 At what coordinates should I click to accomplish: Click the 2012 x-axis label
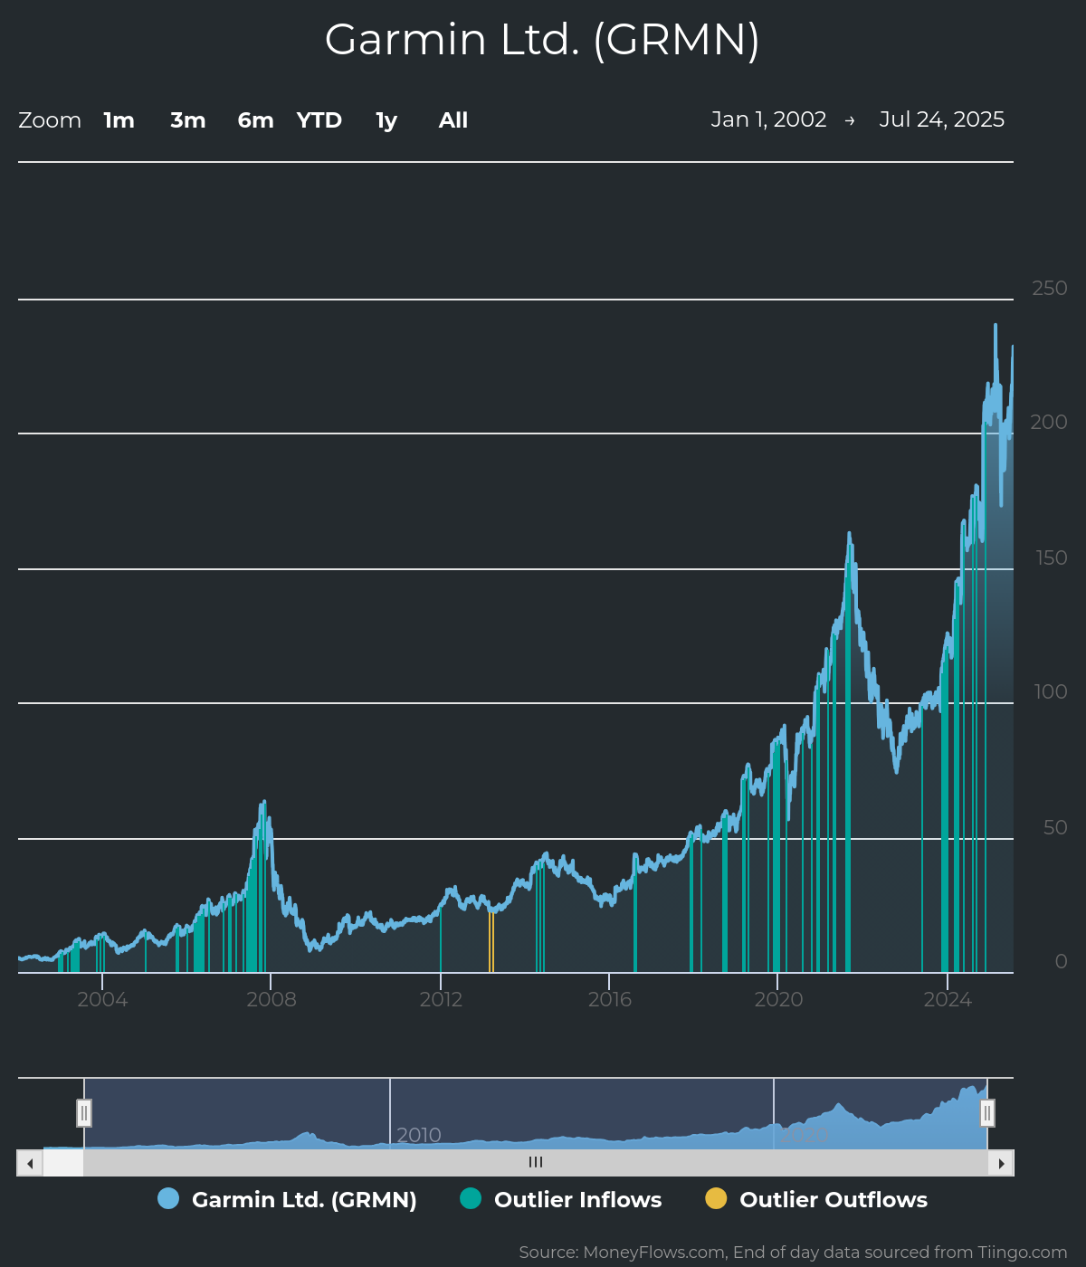click(440, 999)
